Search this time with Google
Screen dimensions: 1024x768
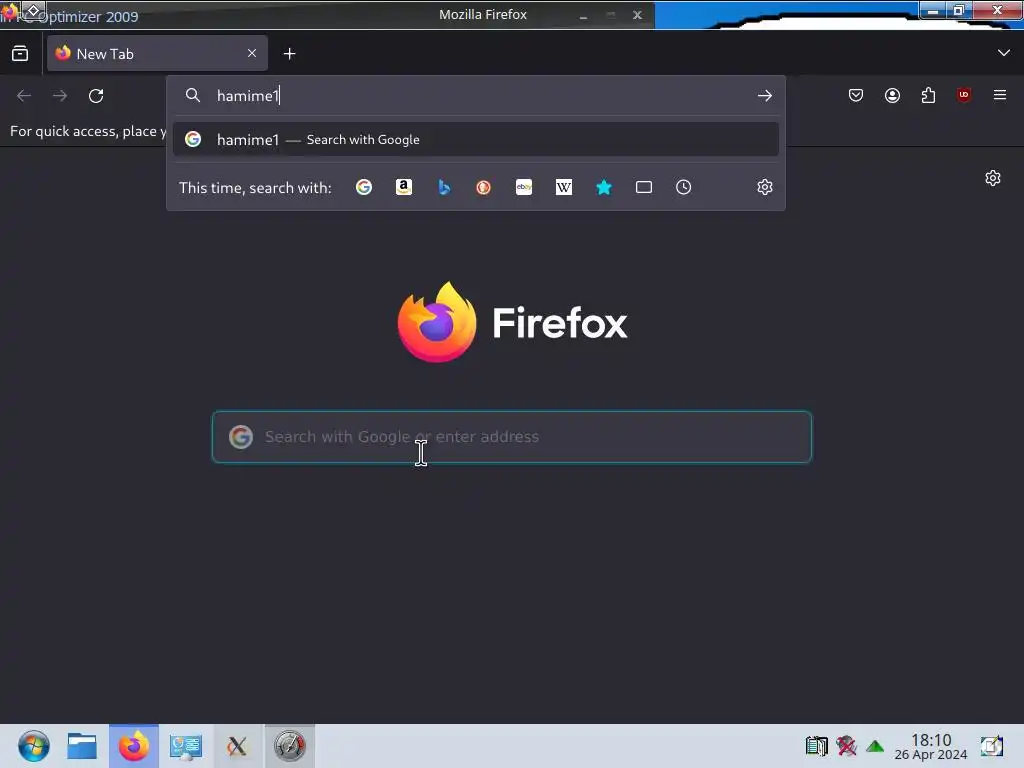tap(364, 187)
